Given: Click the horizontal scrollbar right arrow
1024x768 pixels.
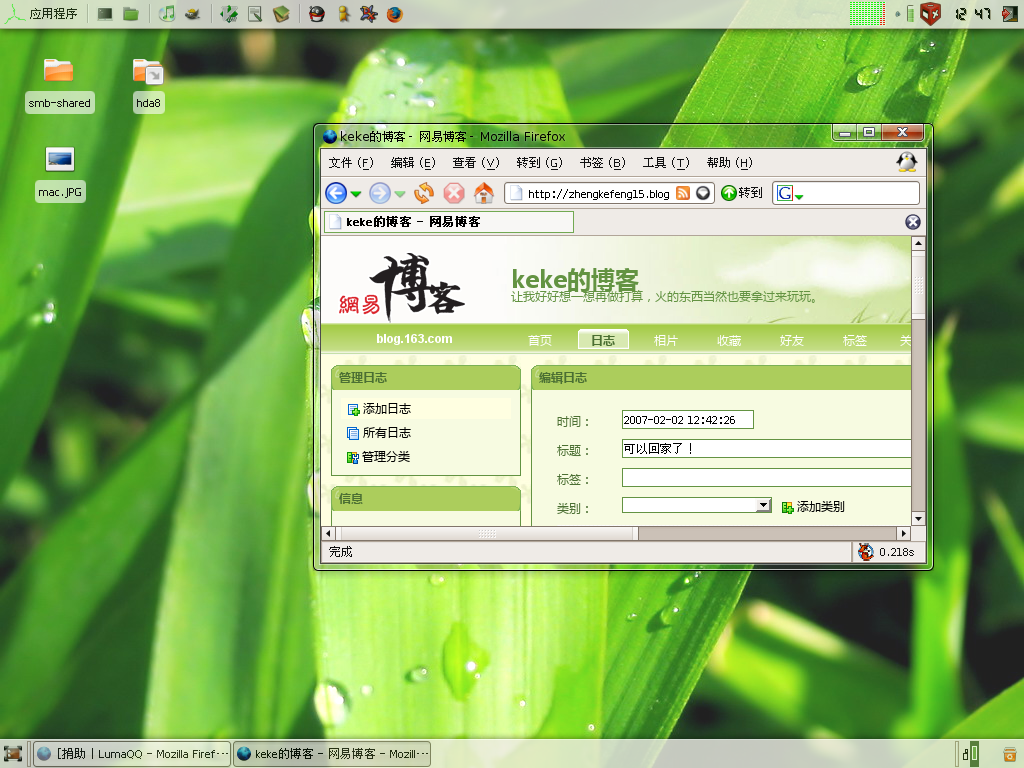Looking at the screenshot, I should (904, 534).
